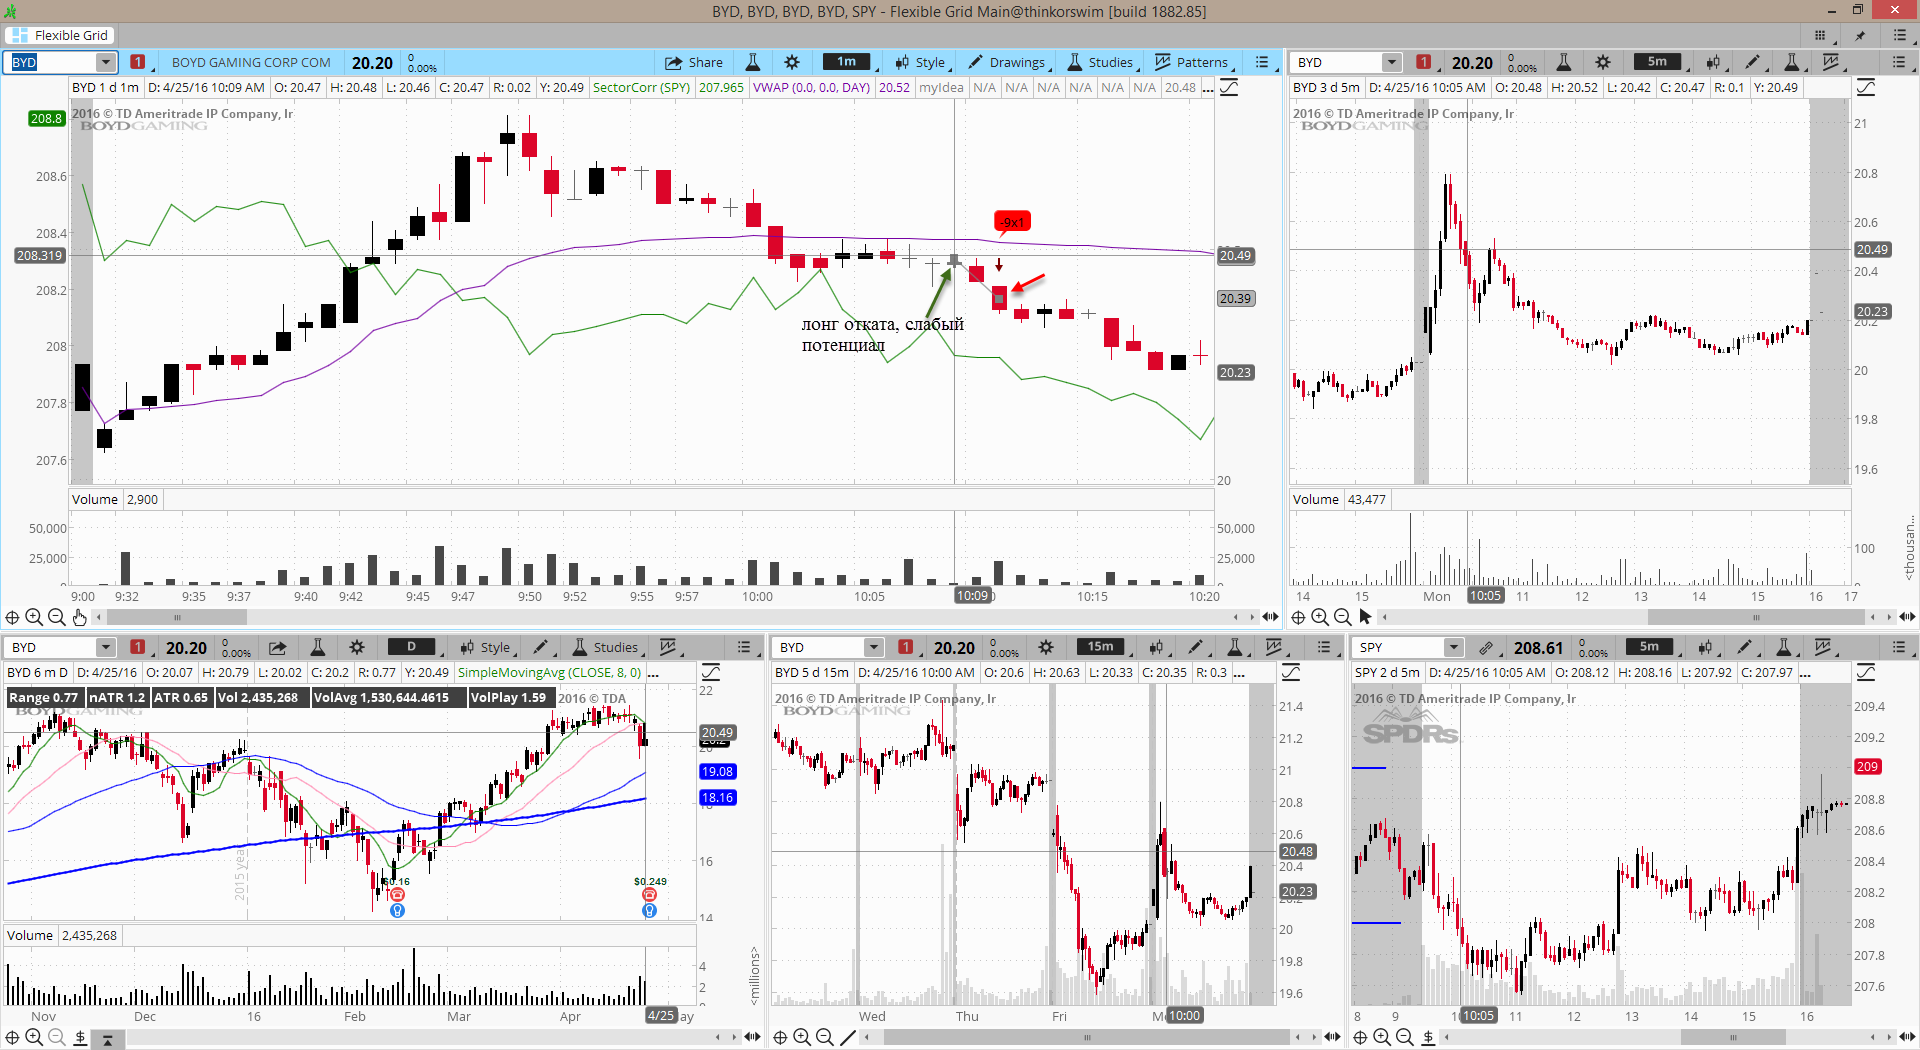The width and height of the screenshot is (1920, 1050).
Task: Click the flask icon in the daily chart toolbar
Action: point(317,647)
